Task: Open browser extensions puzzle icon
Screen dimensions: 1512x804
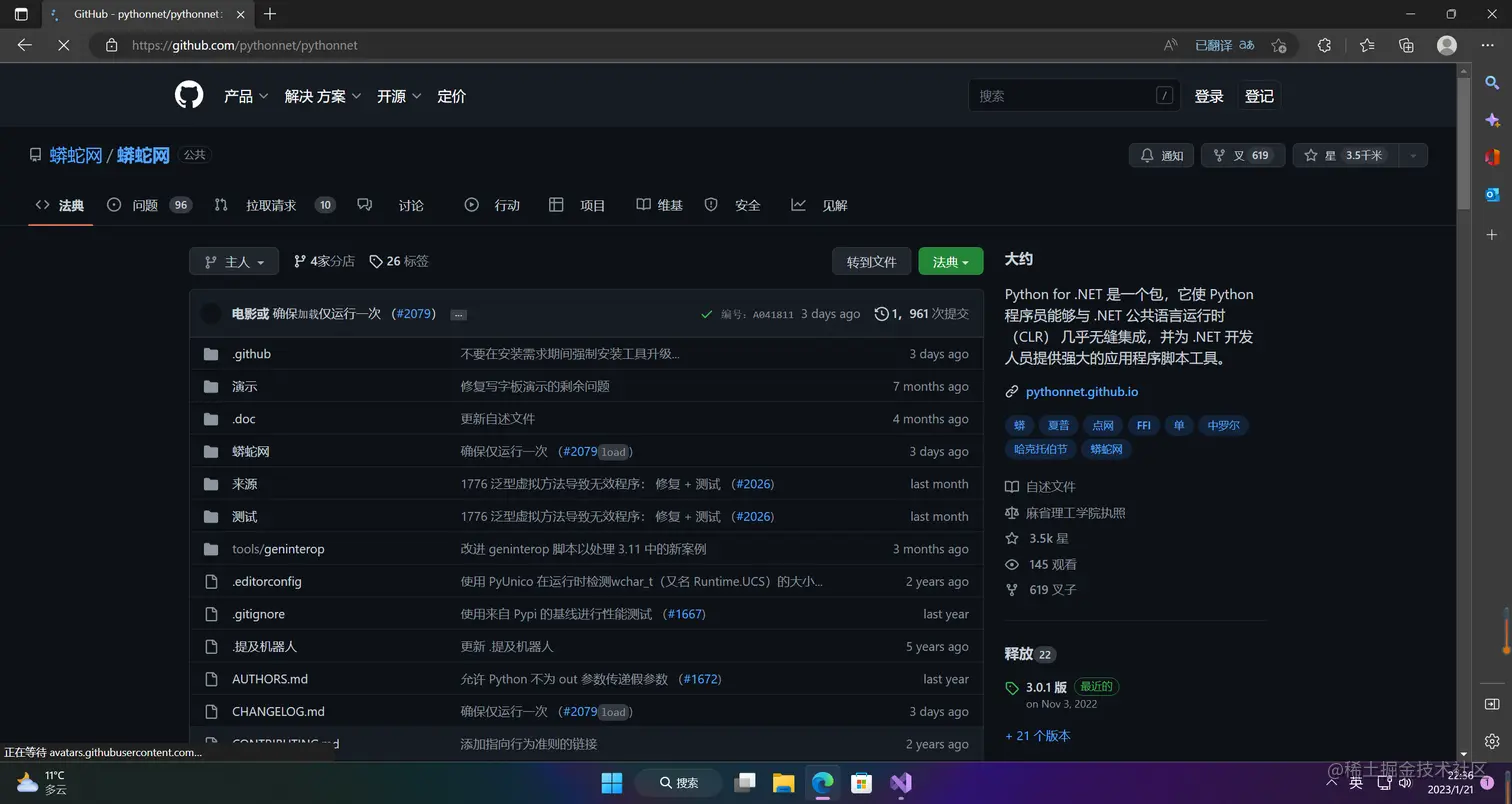Action: 1324,45
